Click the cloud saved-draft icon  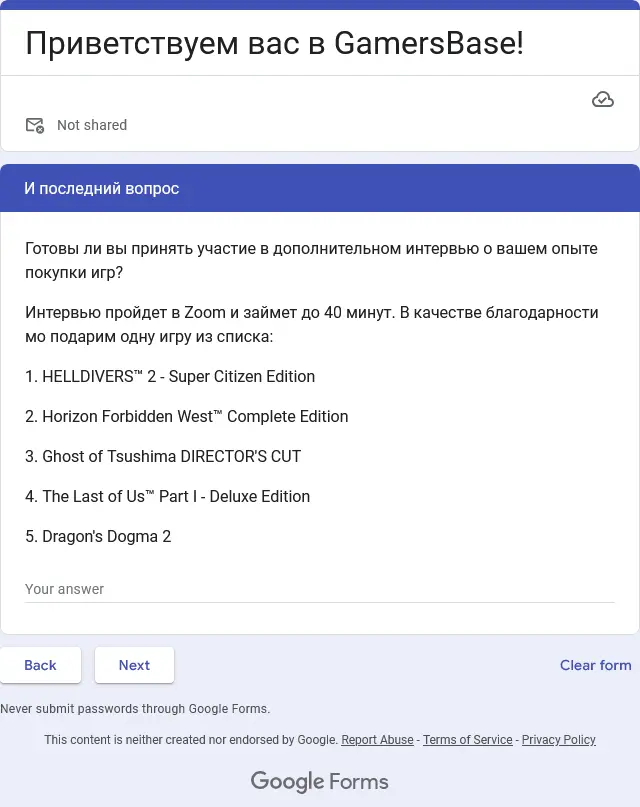pyautogui.click(x=602, y=99)
